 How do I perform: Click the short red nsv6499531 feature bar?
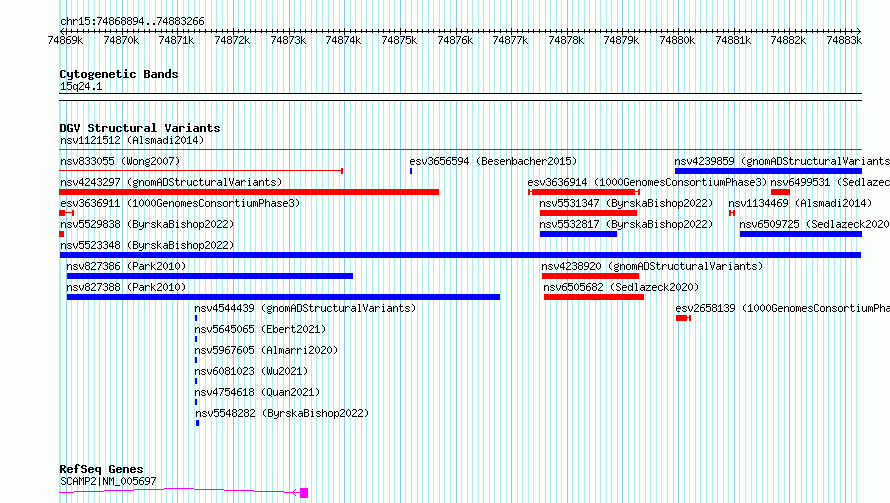coord(780,192)
